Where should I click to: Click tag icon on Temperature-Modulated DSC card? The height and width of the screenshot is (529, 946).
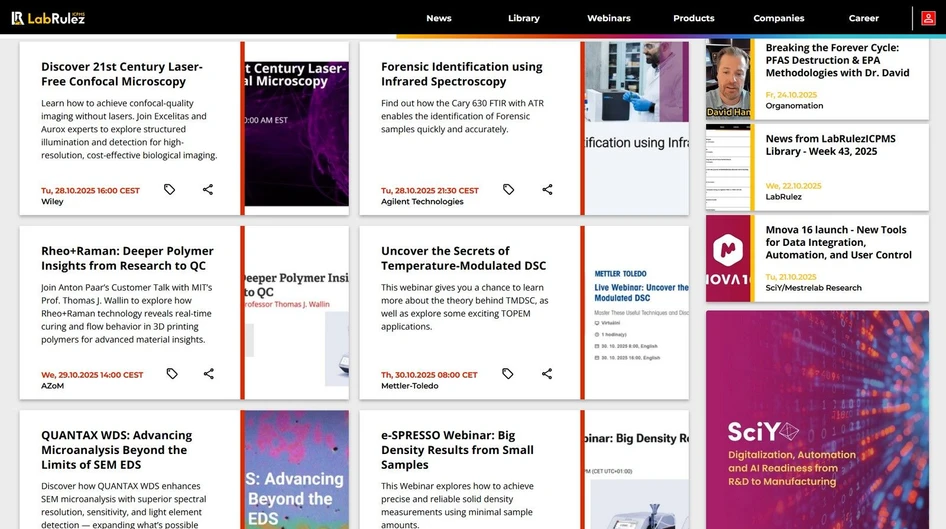(x=508, y=373)
